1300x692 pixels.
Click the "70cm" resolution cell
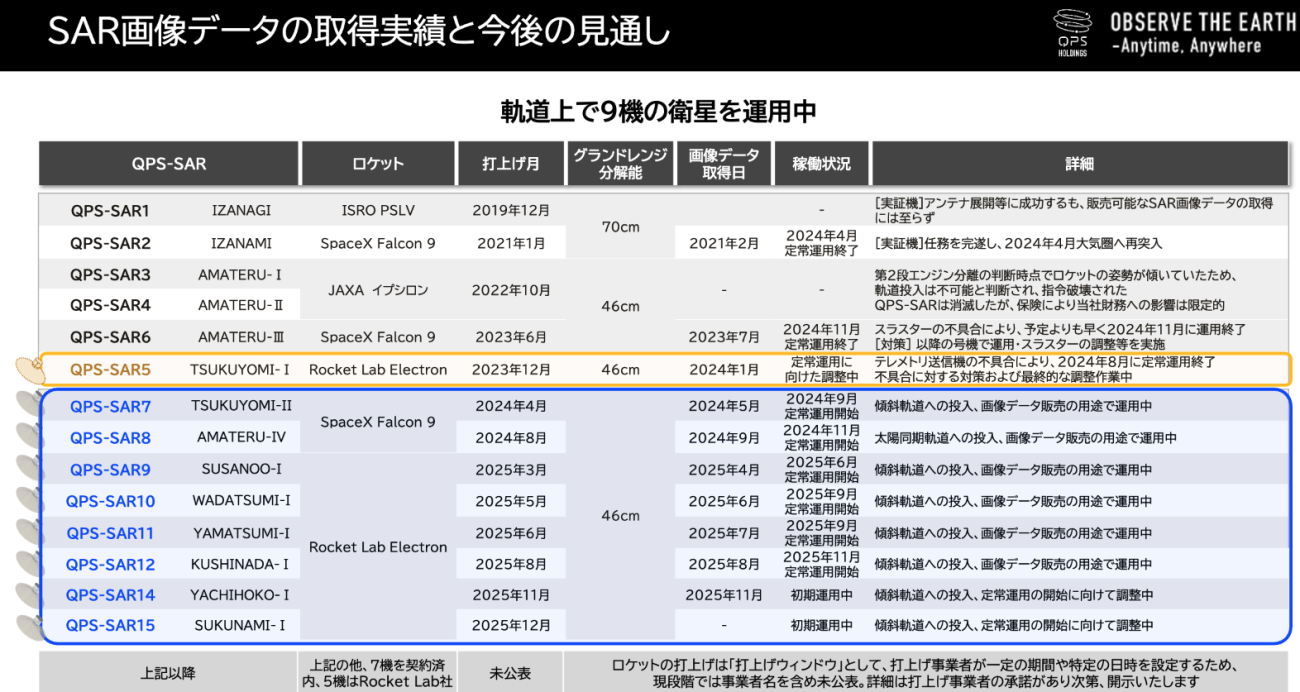pos(620,227)
